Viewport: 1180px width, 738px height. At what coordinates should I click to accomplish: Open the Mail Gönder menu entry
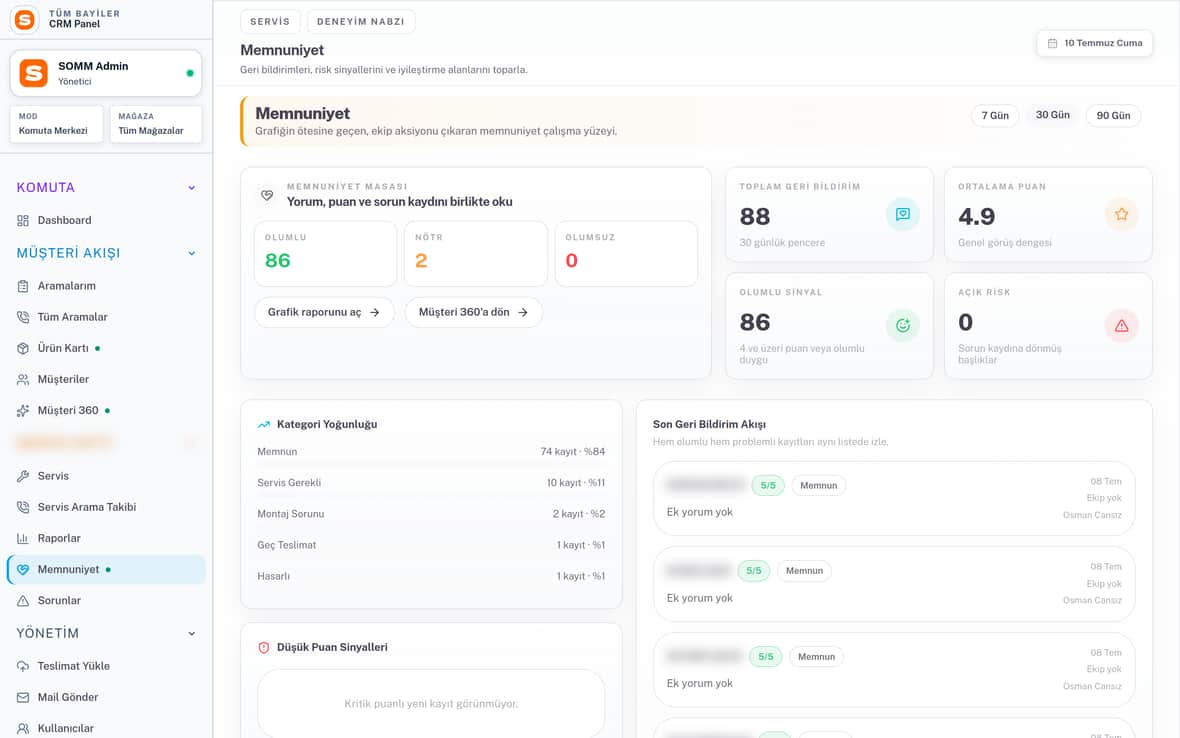[105, 697]
